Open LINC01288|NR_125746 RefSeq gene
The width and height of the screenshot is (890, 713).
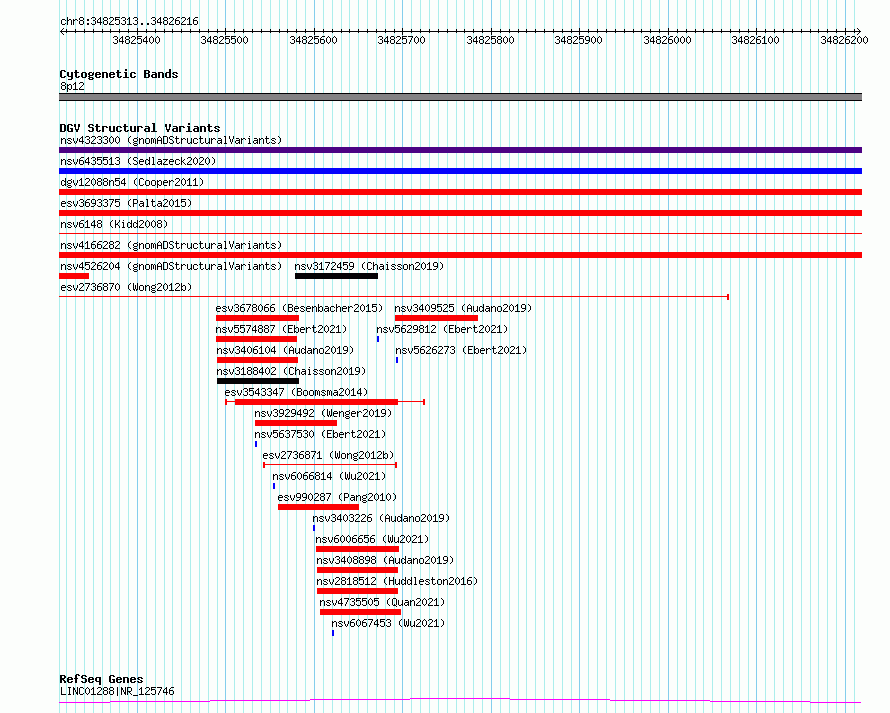click(117, 691)
